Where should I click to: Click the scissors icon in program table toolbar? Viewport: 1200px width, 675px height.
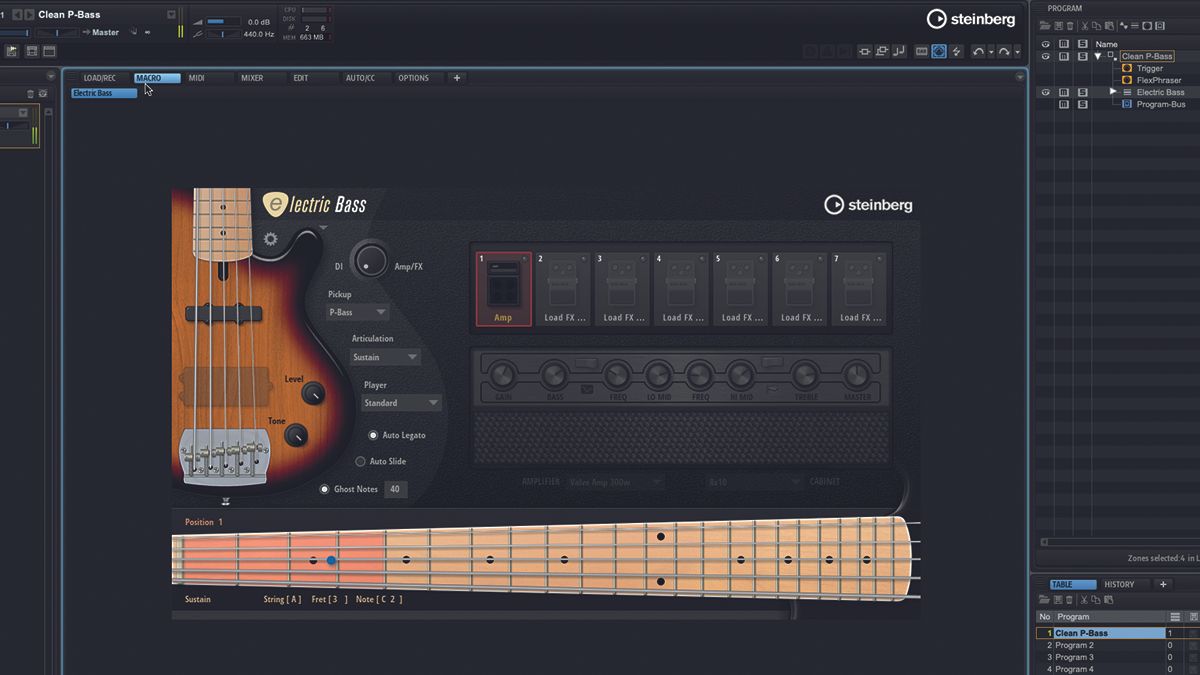(1084, 600)
